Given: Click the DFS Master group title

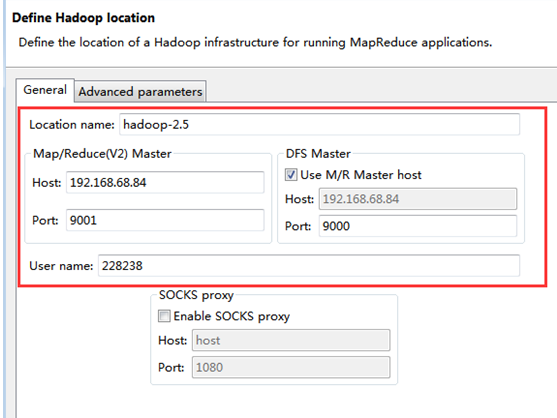Looking at the screenshot, I should (318, 154).
